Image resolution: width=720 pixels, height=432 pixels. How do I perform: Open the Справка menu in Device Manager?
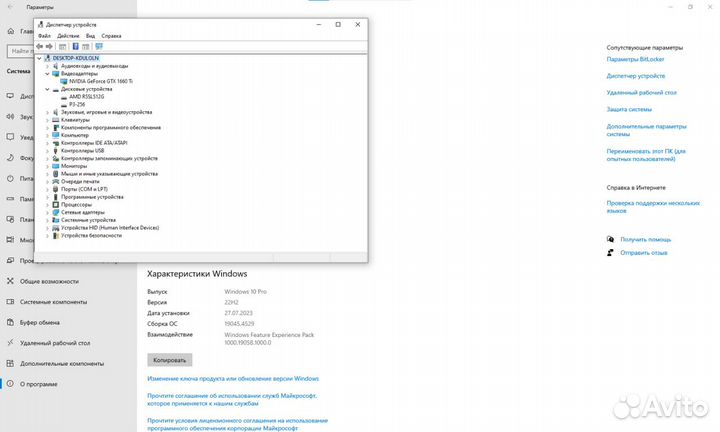point(111,35)
